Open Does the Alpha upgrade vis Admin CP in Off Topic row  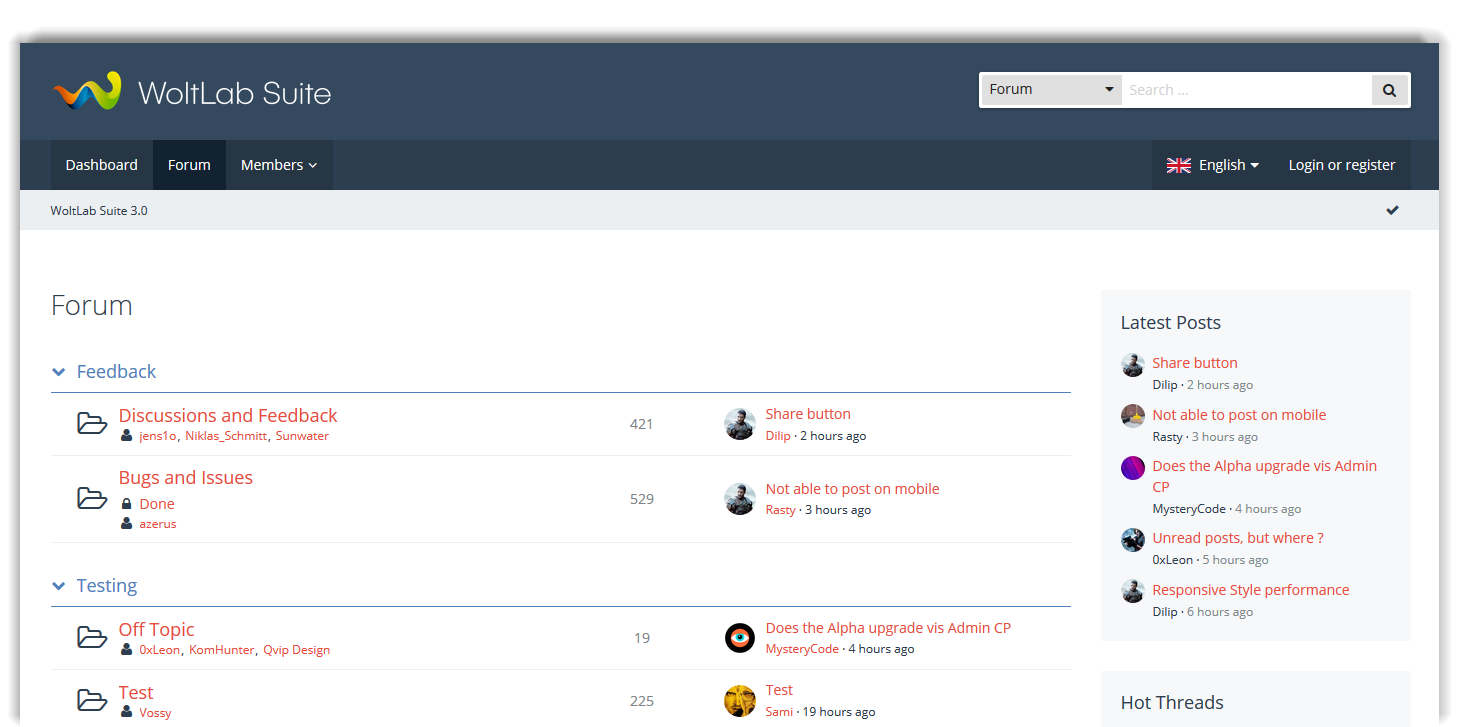pyautogui.click(x=888, y=628)
